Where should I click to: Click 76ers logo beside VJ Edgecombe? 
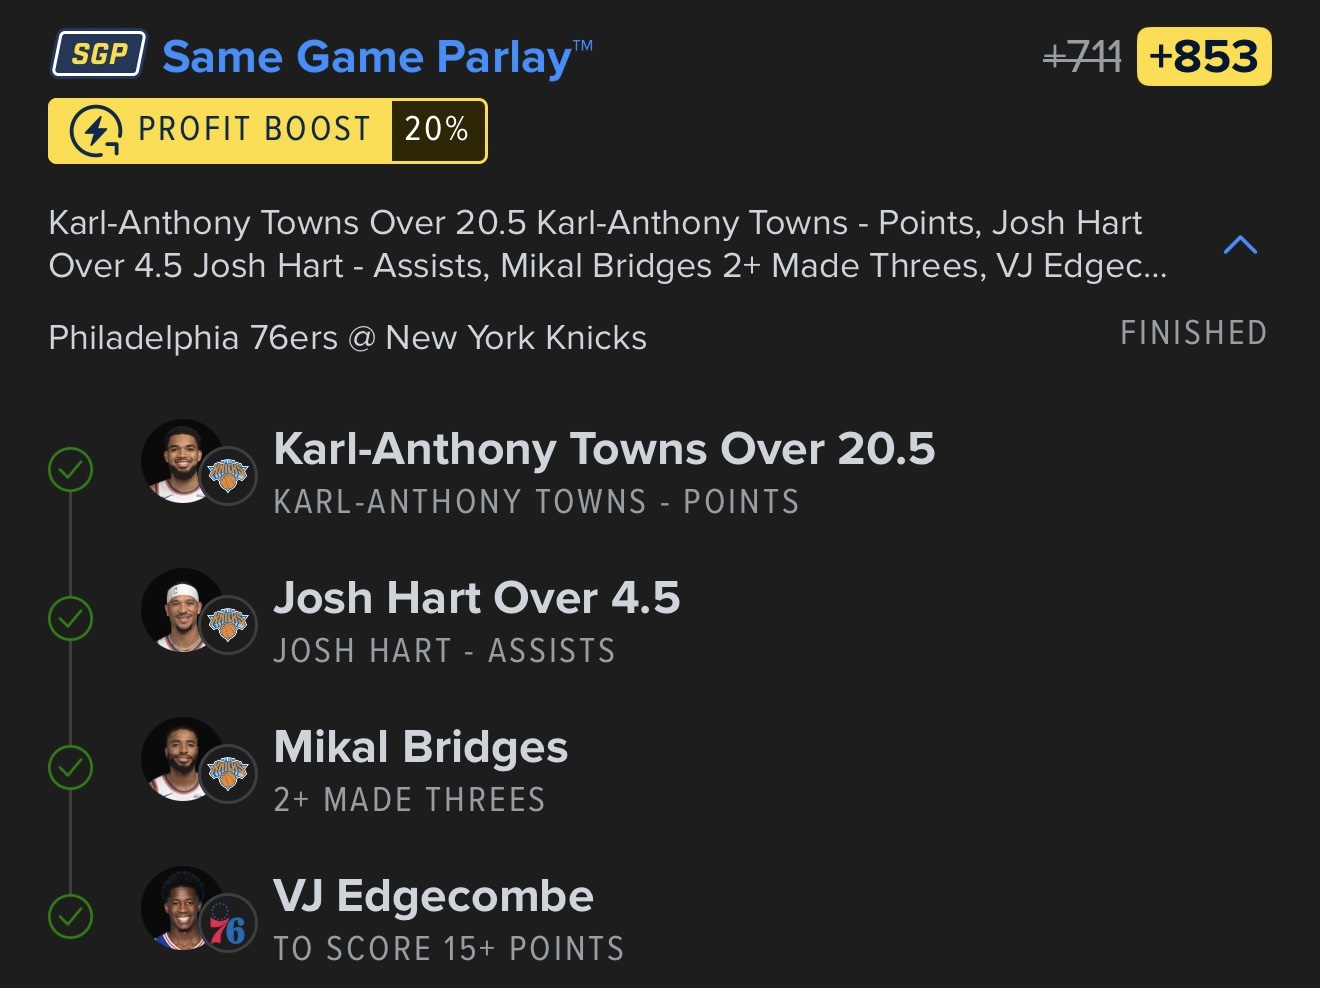pos(228,923)
